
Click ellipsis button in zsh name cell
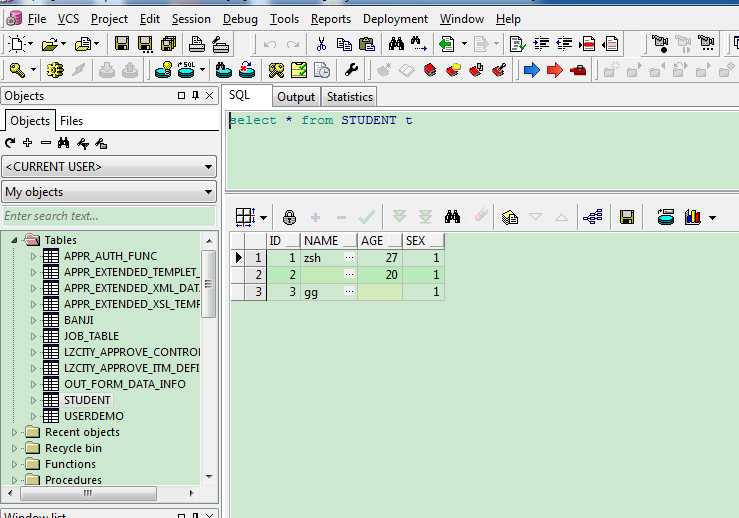349,257
